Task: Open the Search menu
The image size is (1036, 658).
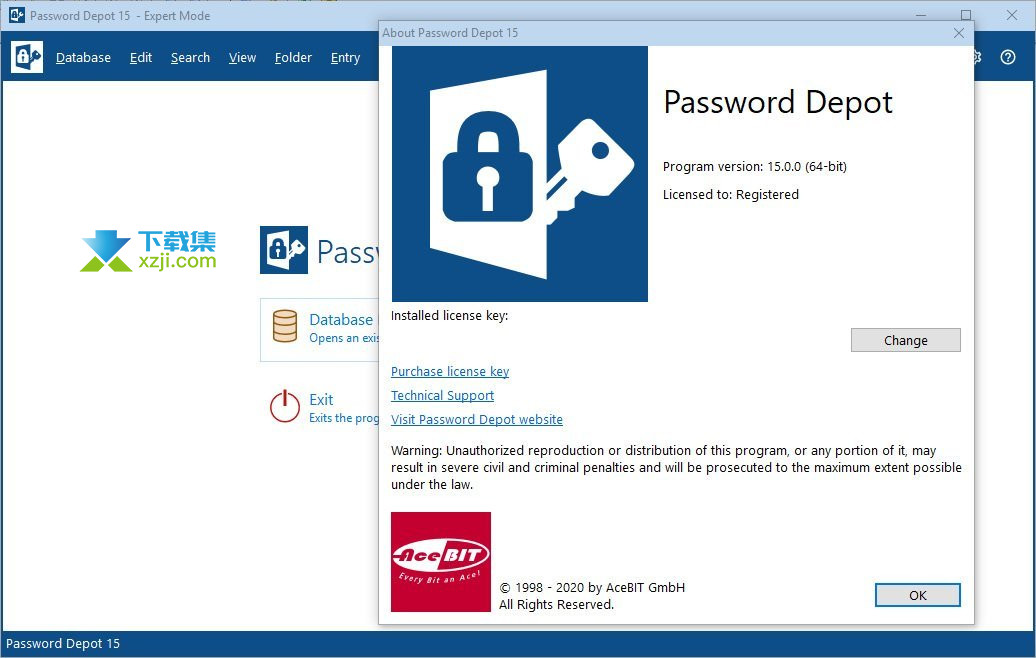Action: tap(190, 57)
